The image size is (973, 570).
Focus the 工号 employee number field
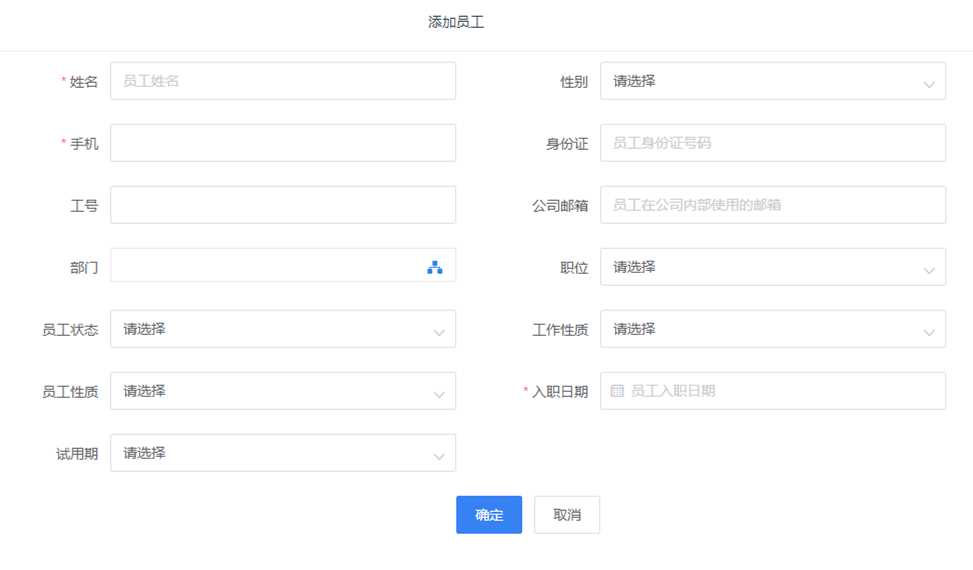point(283,205)
